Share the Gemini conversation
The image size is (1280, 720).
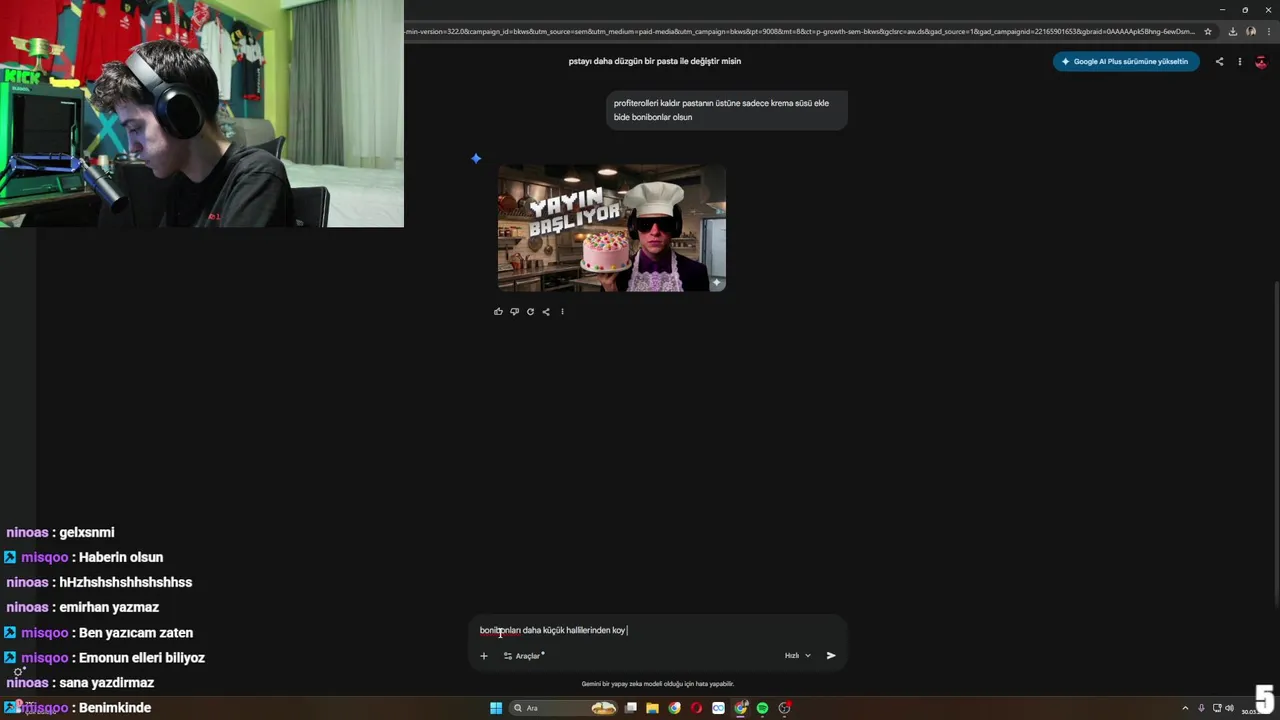[1219, 61]
